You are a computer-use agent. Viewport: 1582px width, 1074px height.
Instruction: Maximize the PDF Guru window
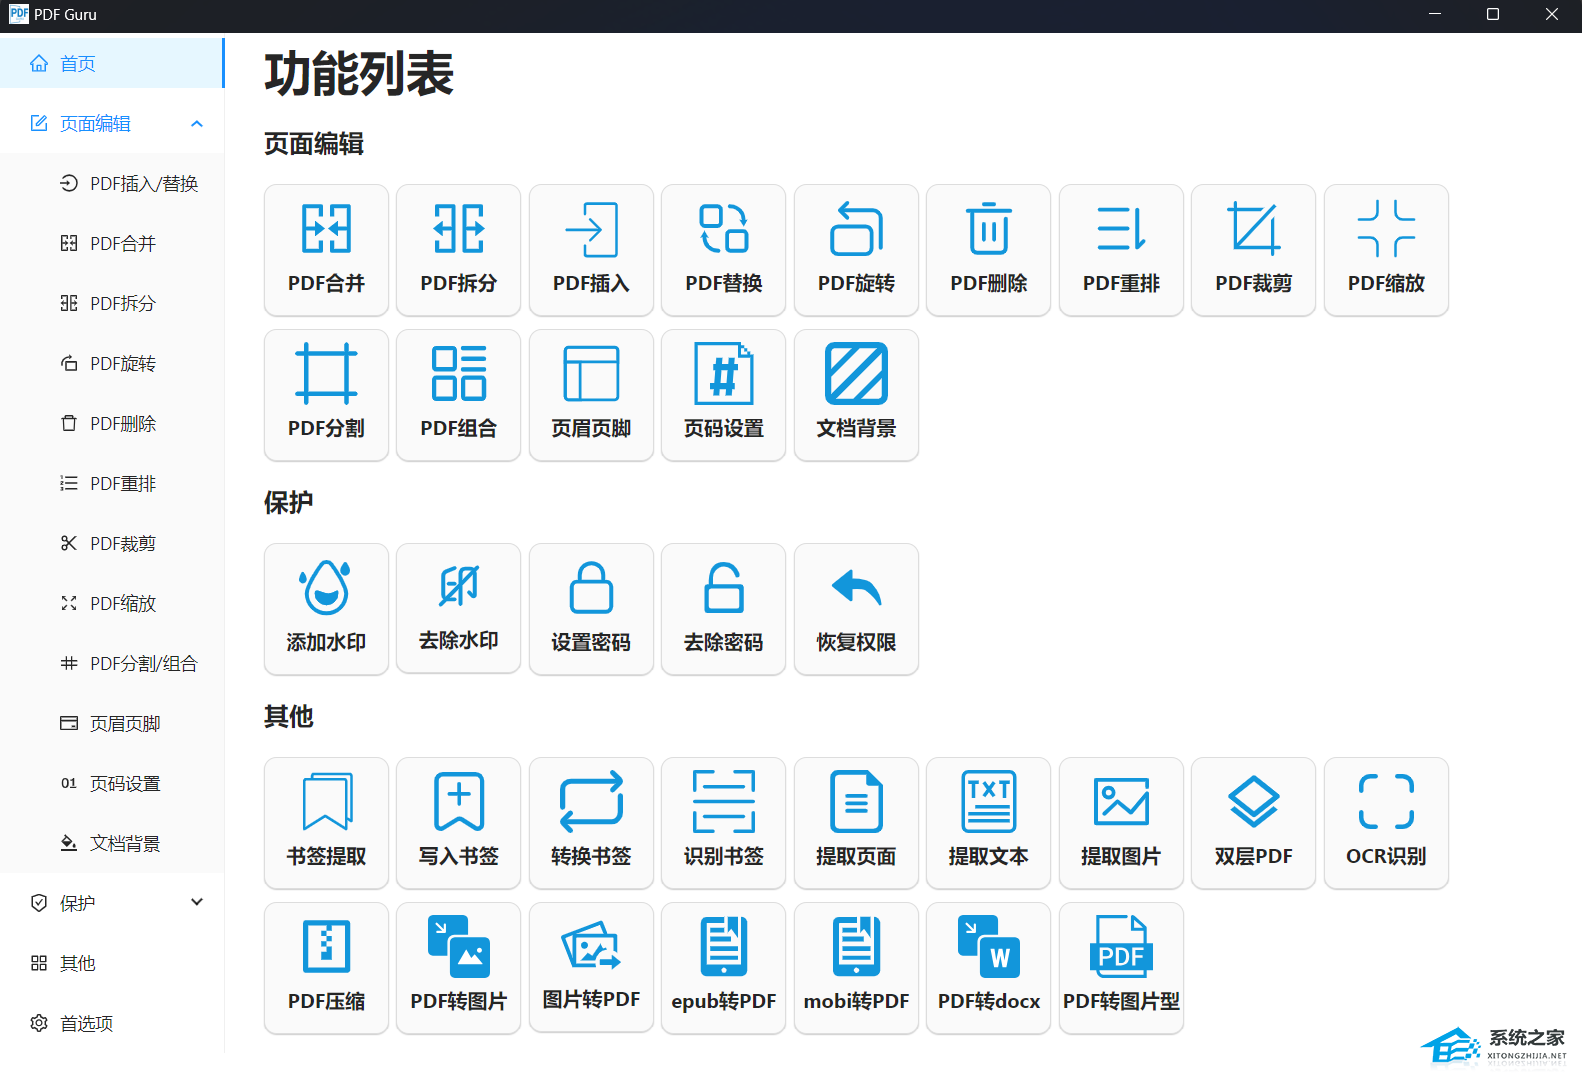(x=1492, y=15)
